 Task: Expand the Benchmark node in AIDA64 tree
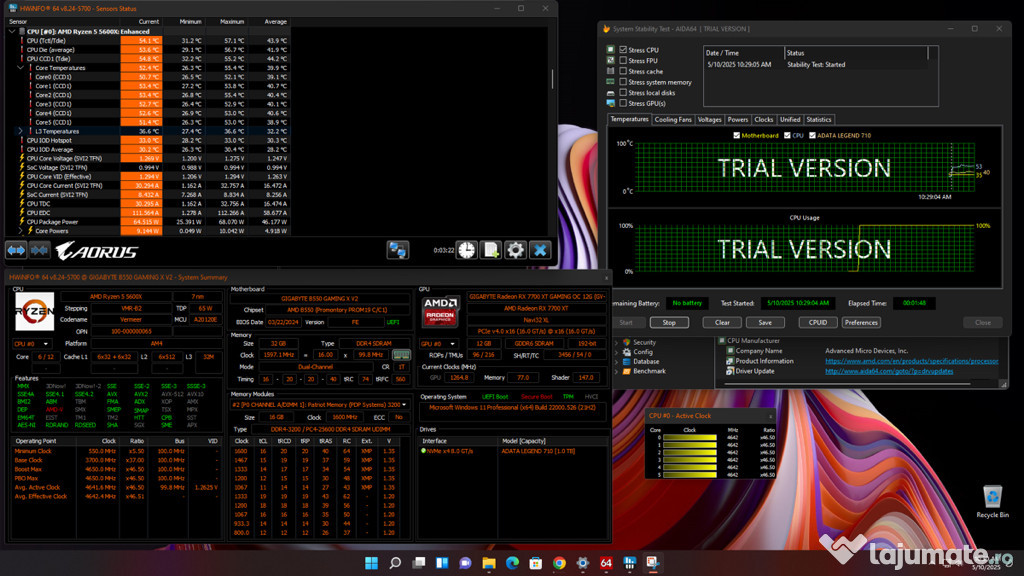(616, 372)
